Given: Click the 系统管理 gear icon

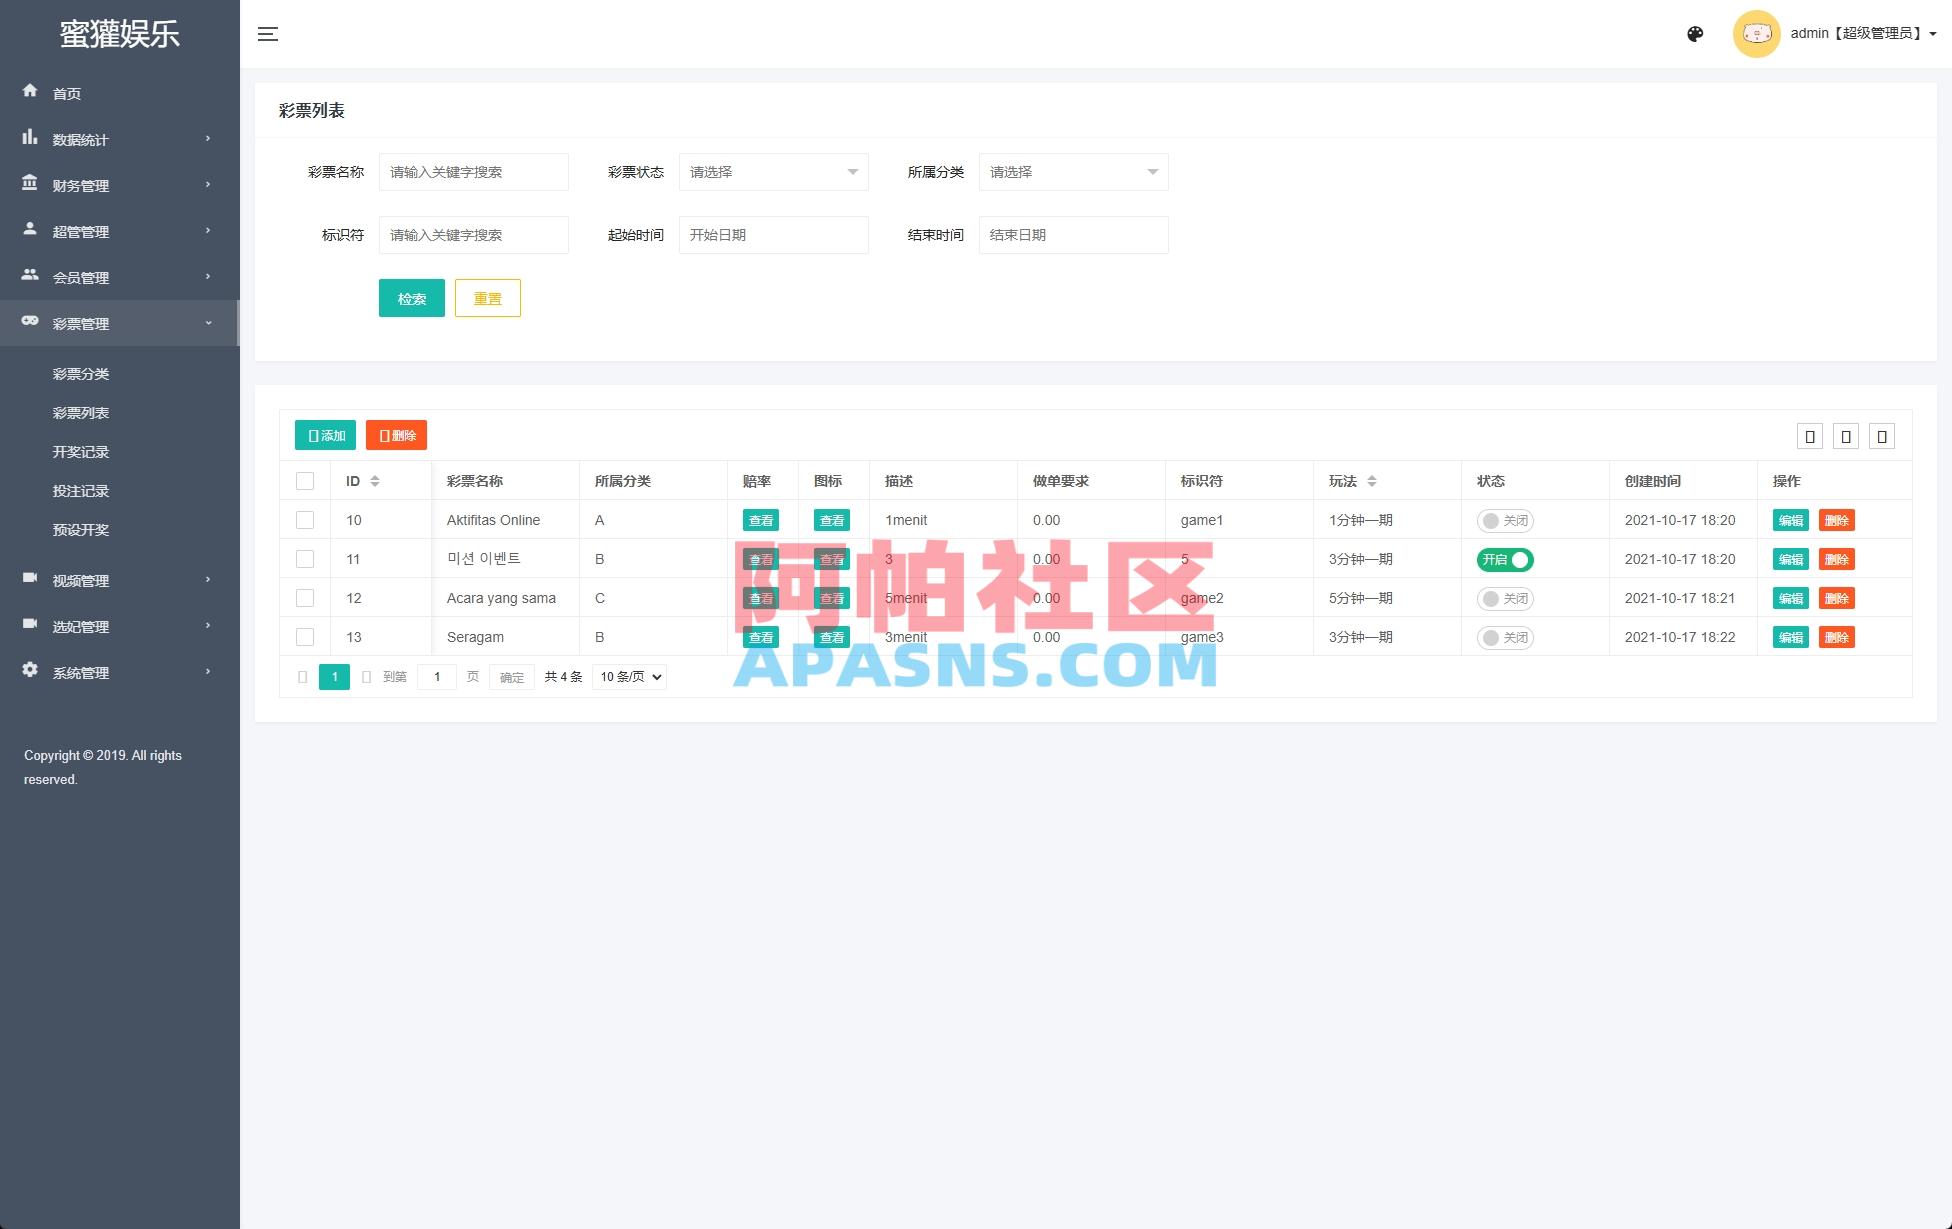Looking at the screenshot, I should coord(30,672).
